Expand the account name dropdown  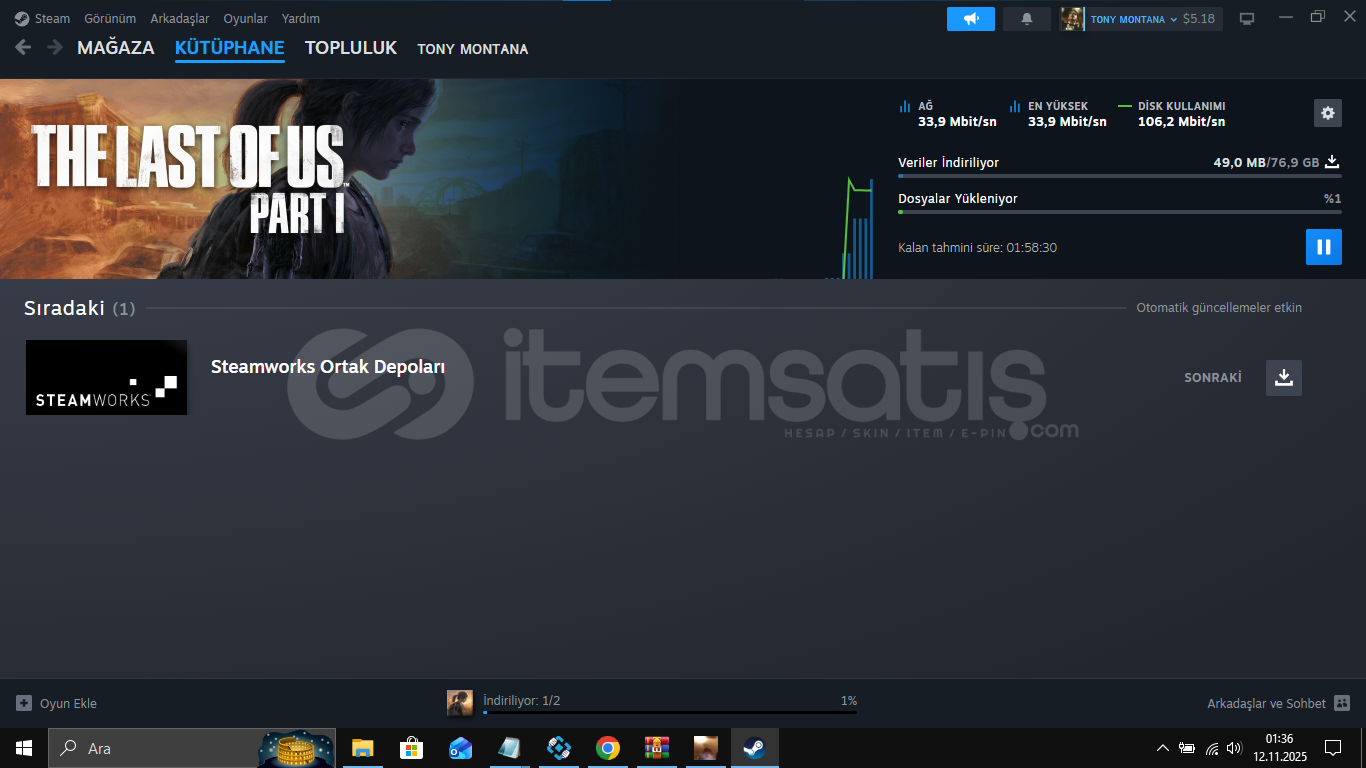tap(1174, 19)
